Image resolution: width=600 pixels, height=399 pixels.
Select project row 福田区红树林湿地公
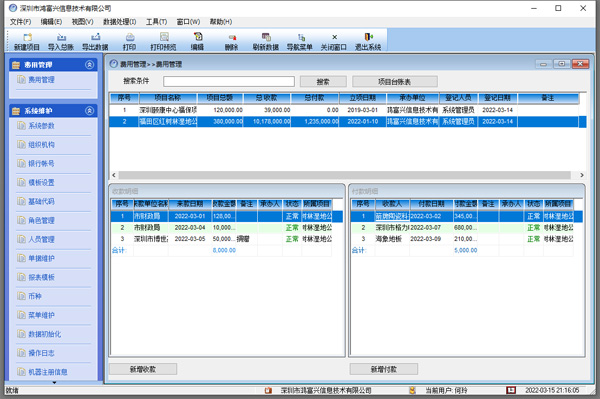pyautogui.click(x=347, y=122)
